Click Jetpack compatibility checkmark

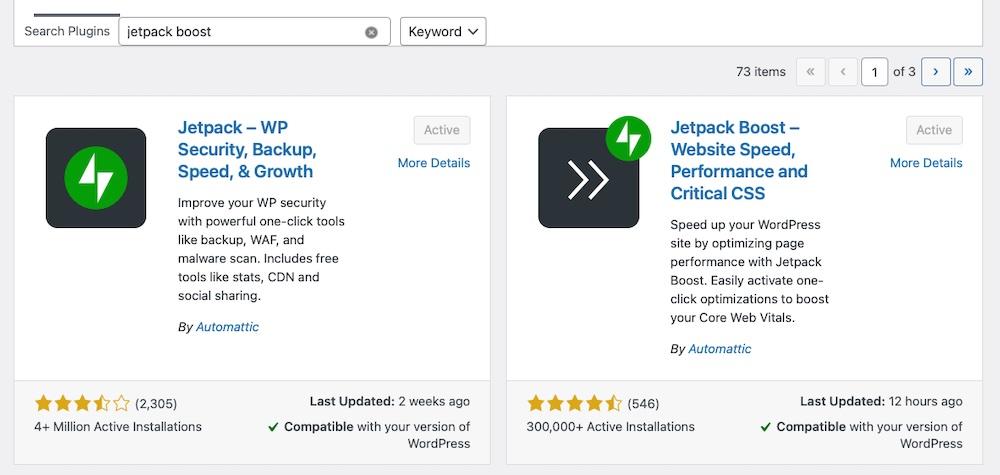click(274, 427)
